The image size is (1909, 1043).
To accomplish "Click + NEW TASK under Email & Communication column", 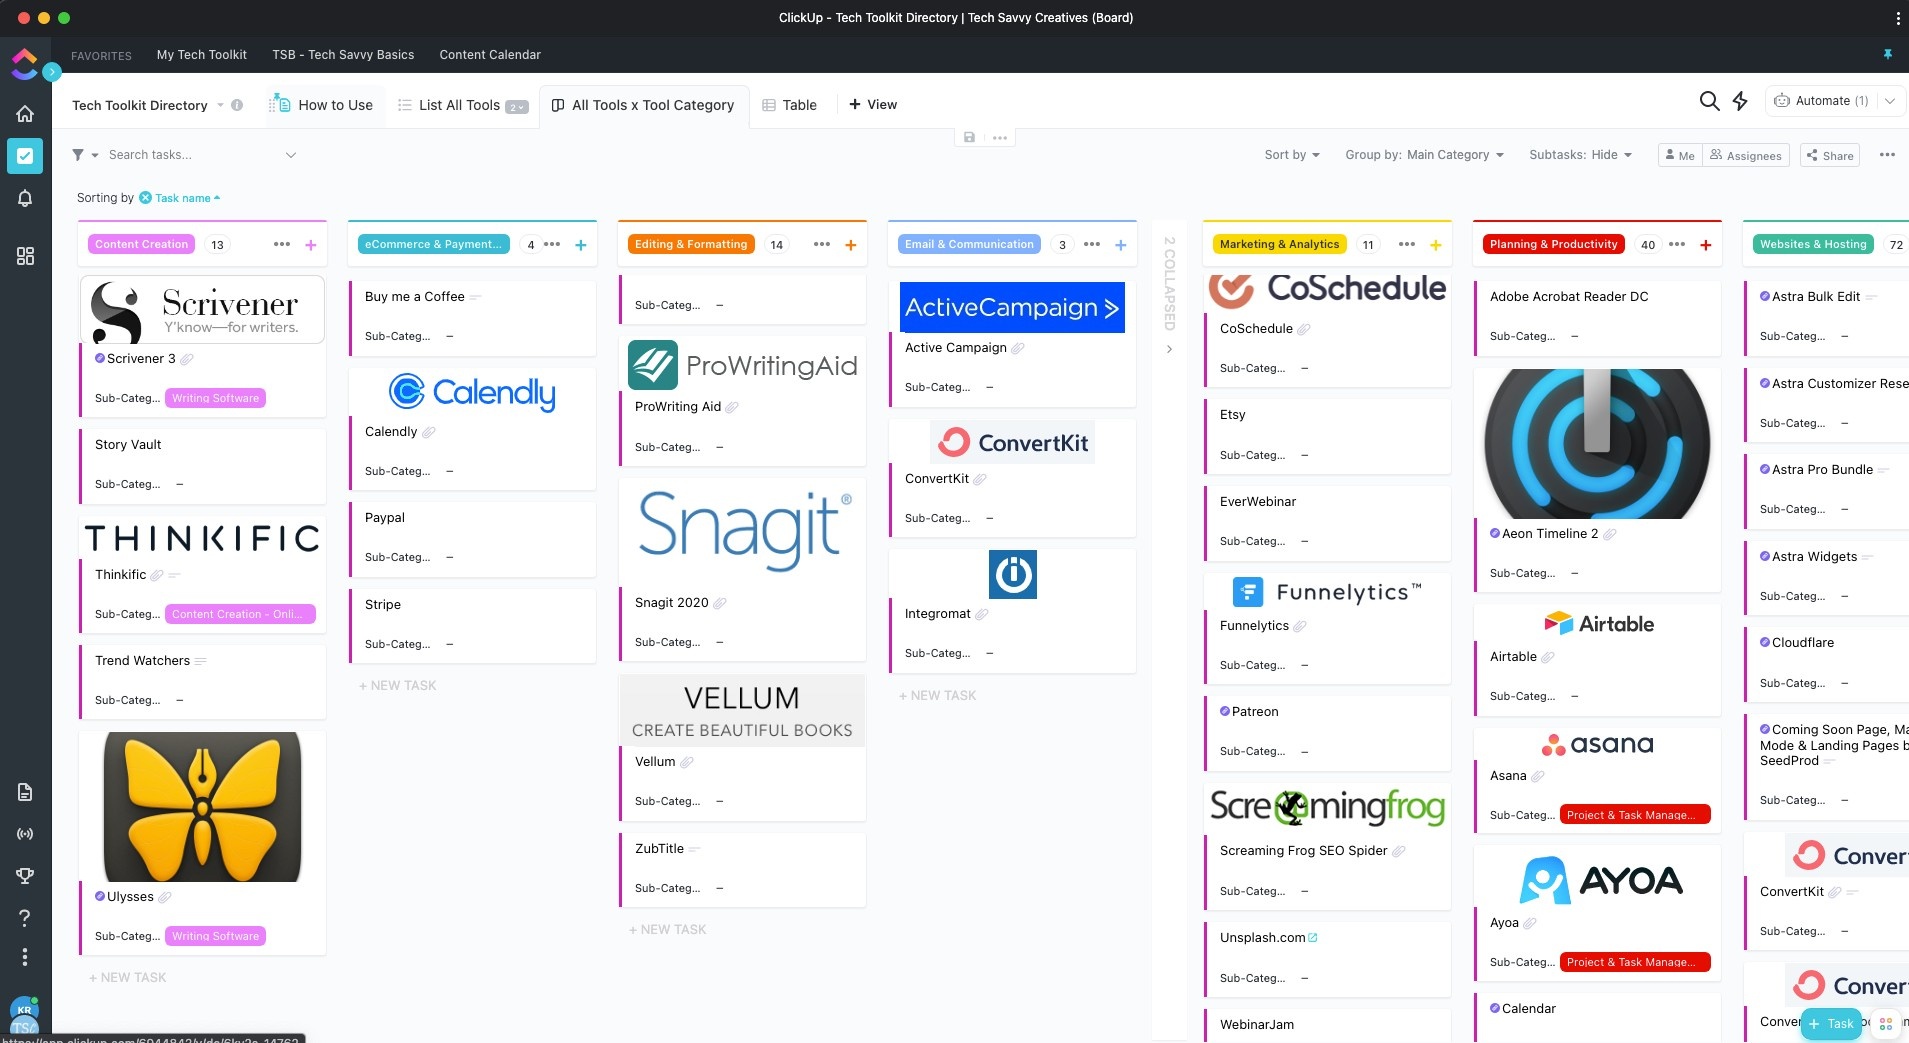I will coord(937,695).
